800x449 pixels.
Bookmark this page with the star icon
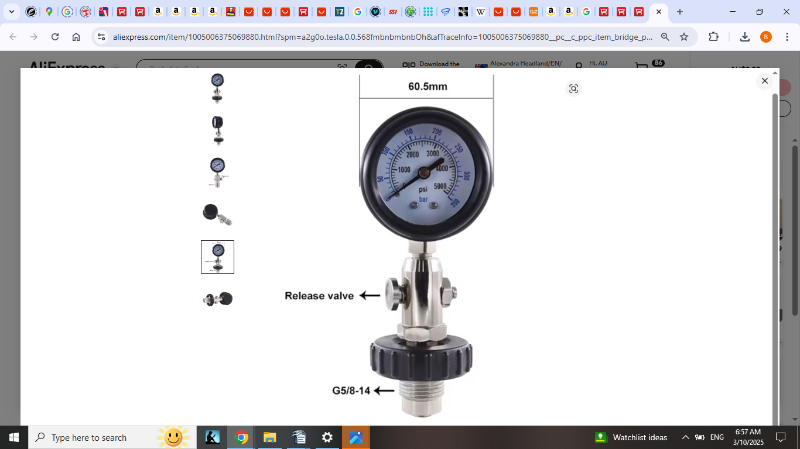point(684,37)
